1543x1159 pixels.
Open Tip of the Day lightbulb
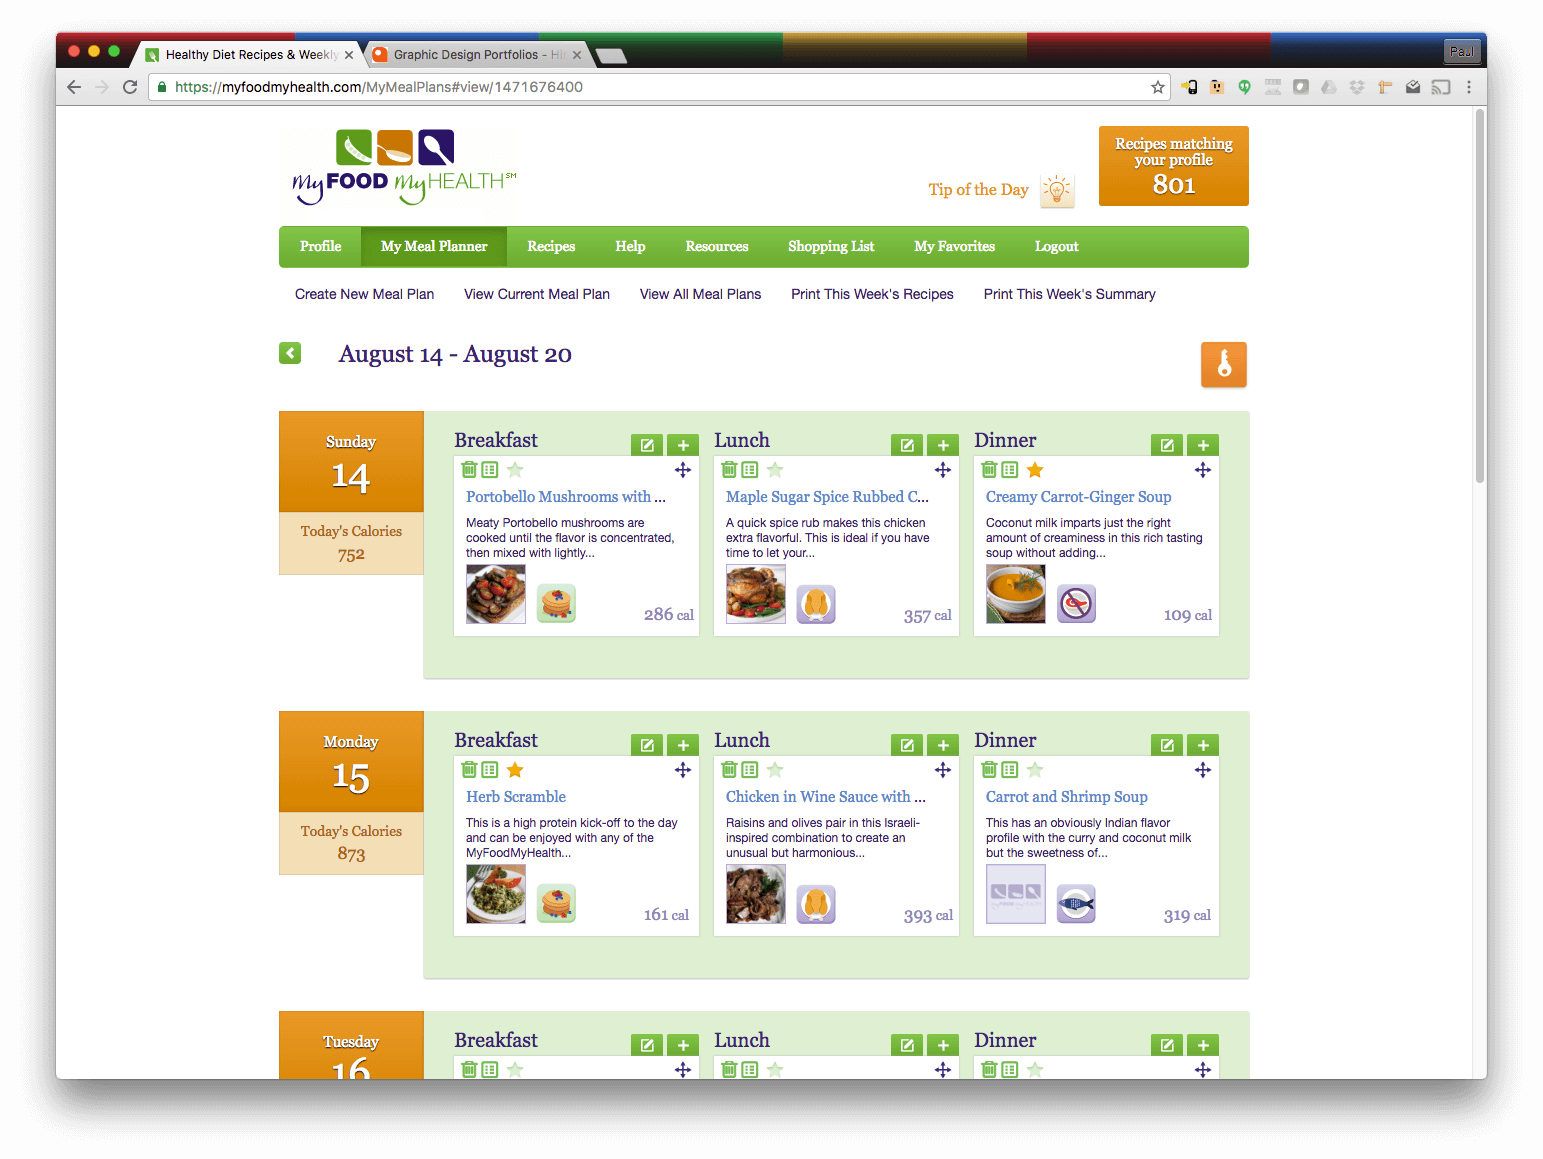point(1057,190)
